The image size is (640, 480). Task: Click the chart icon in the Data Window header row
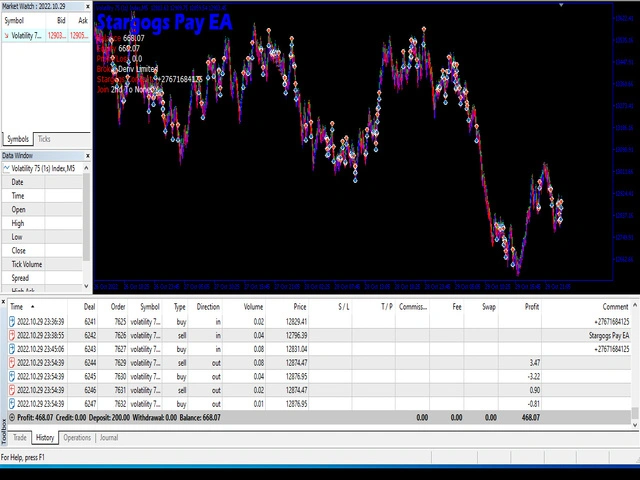pyautogui.click(x=6, y=168)
